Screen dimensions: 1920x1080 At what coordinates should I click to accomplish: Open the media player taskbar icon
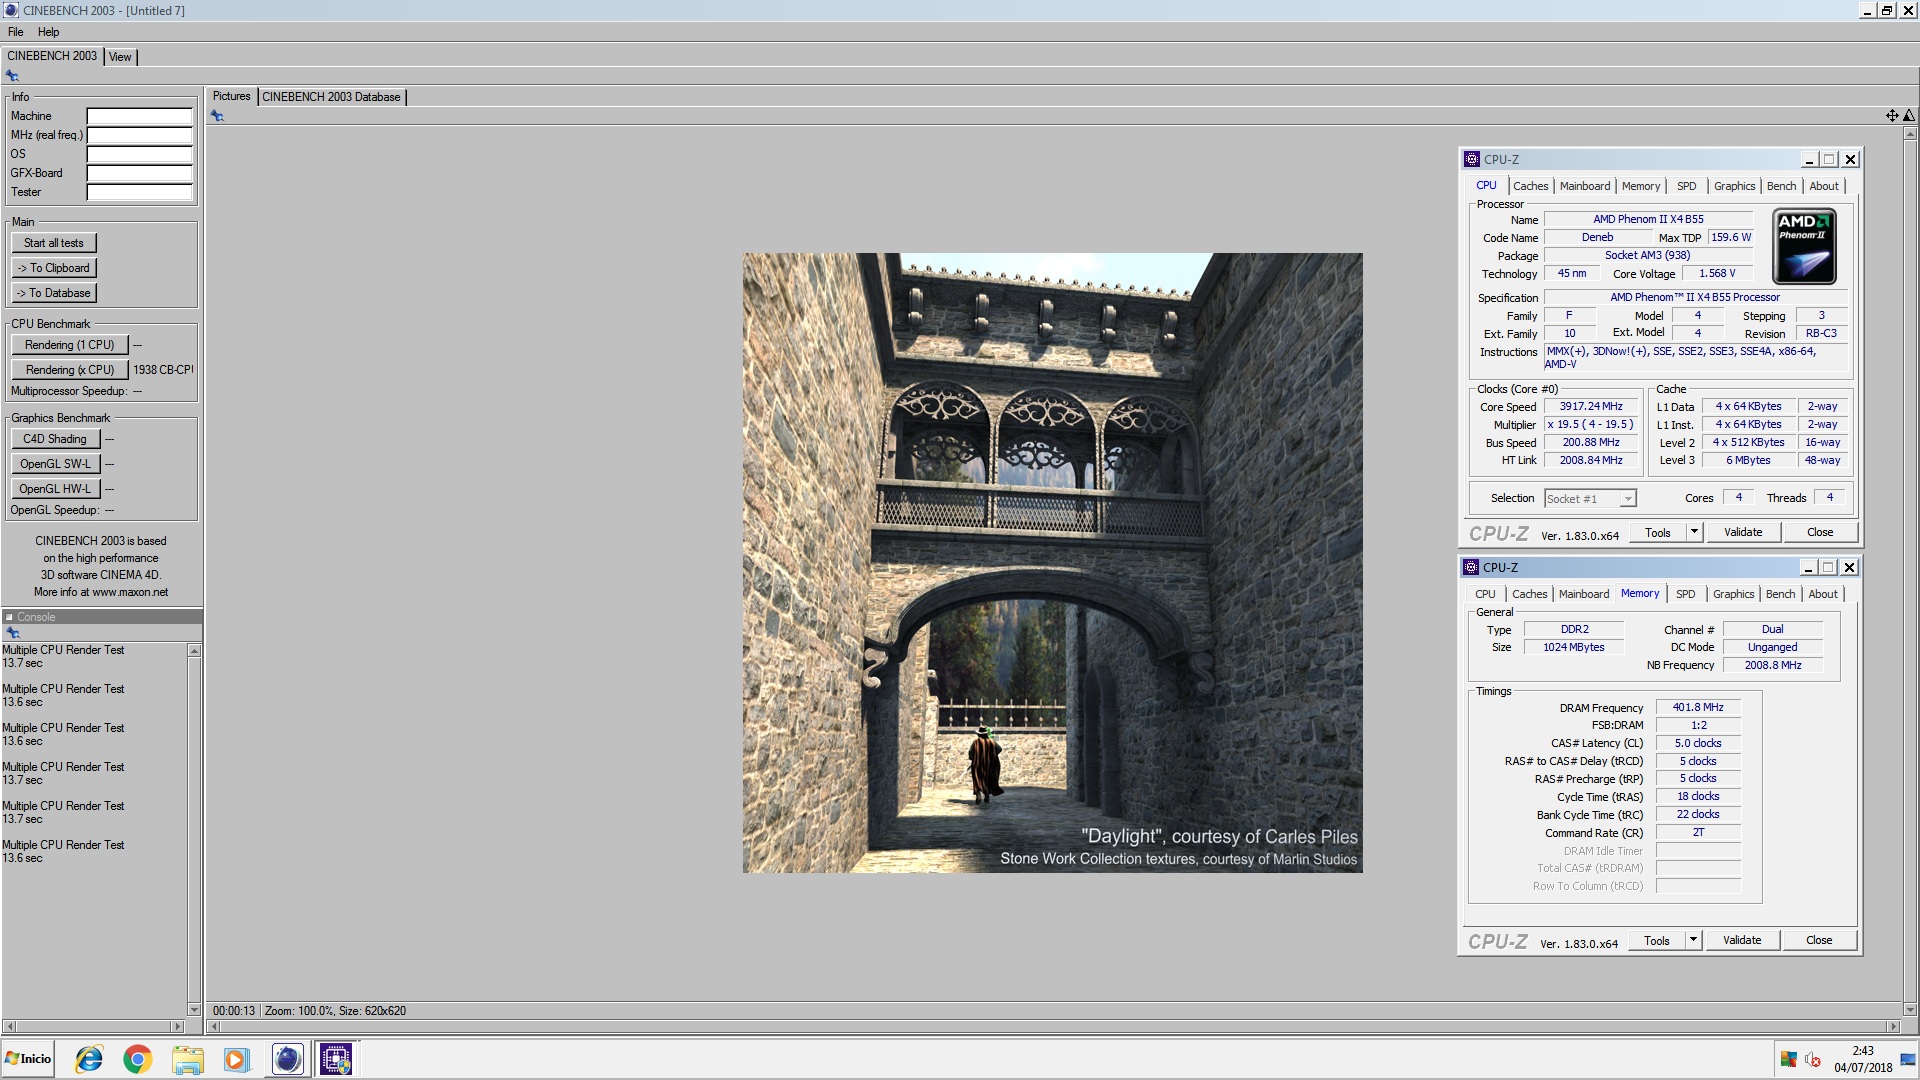point(236,1059)
